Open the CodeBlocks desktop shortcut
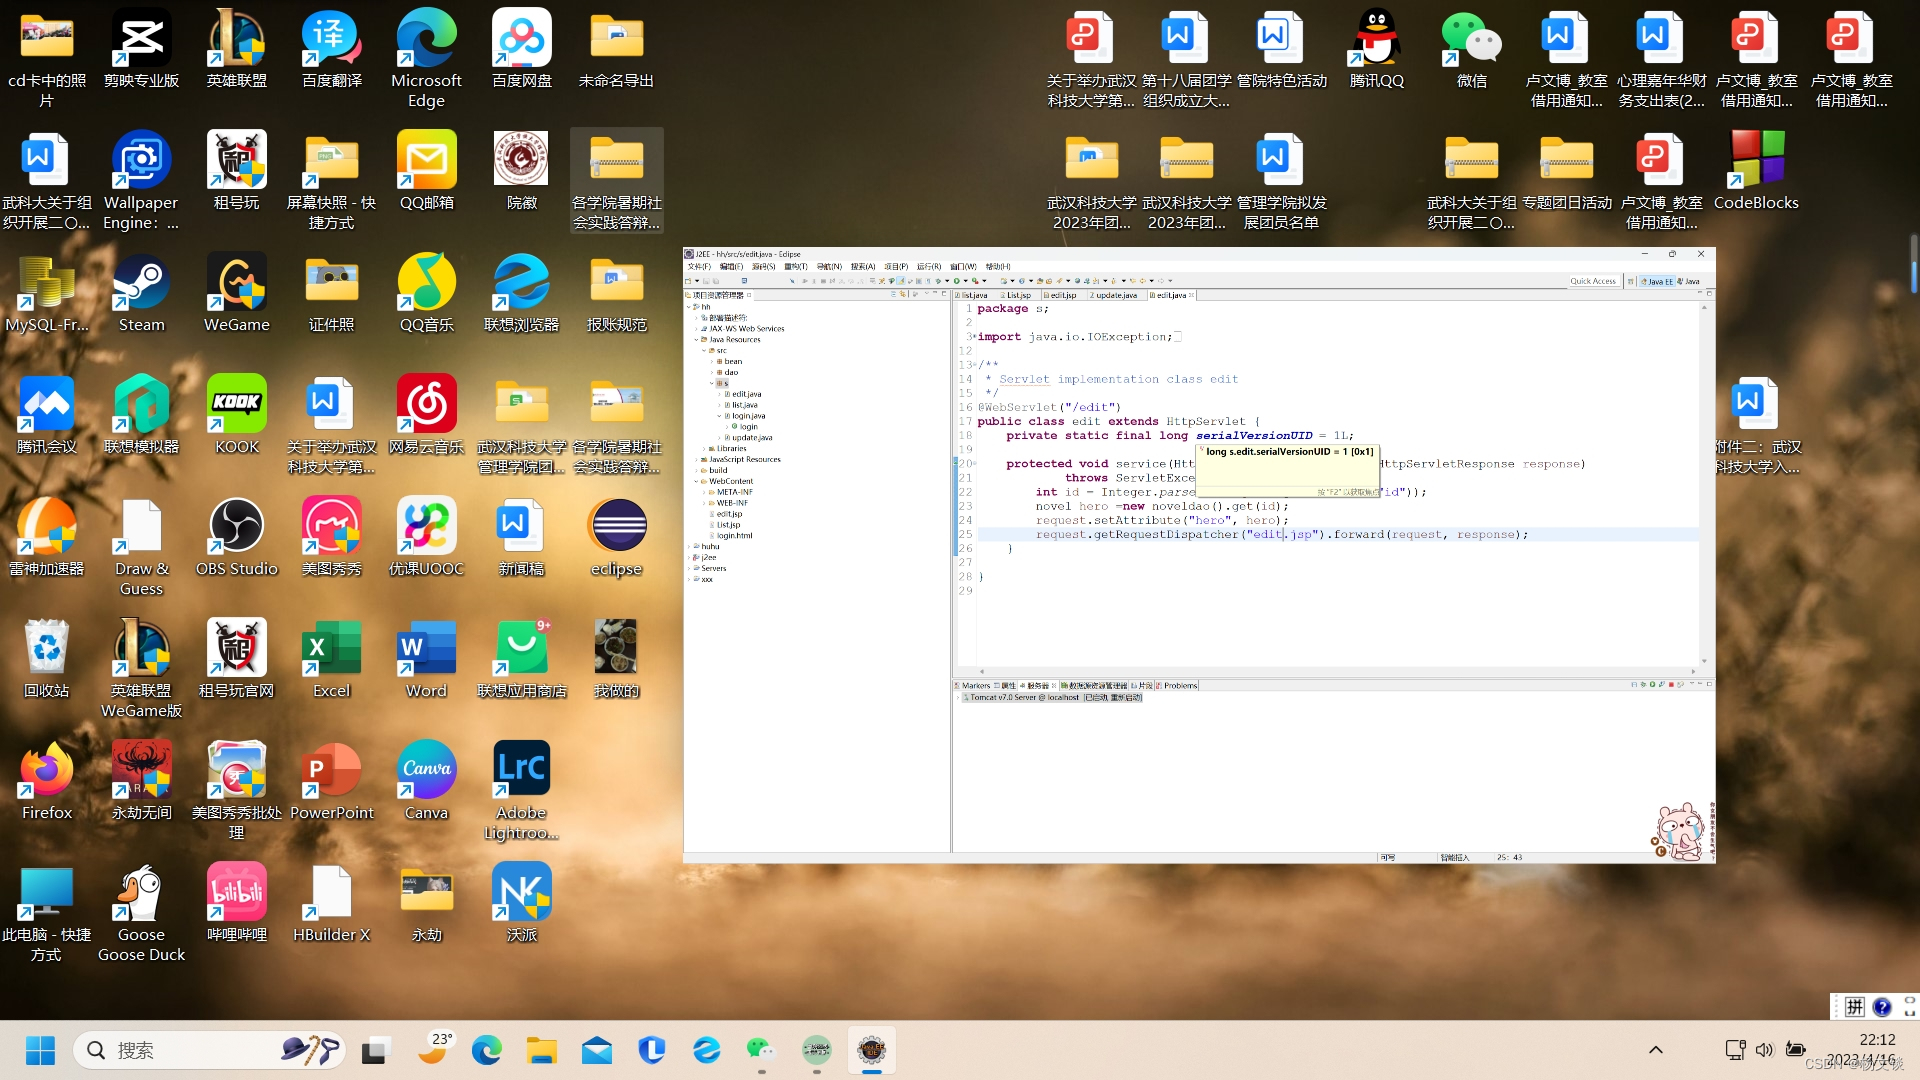This screenshot has height=1080, width=1920. (1756, 171)
